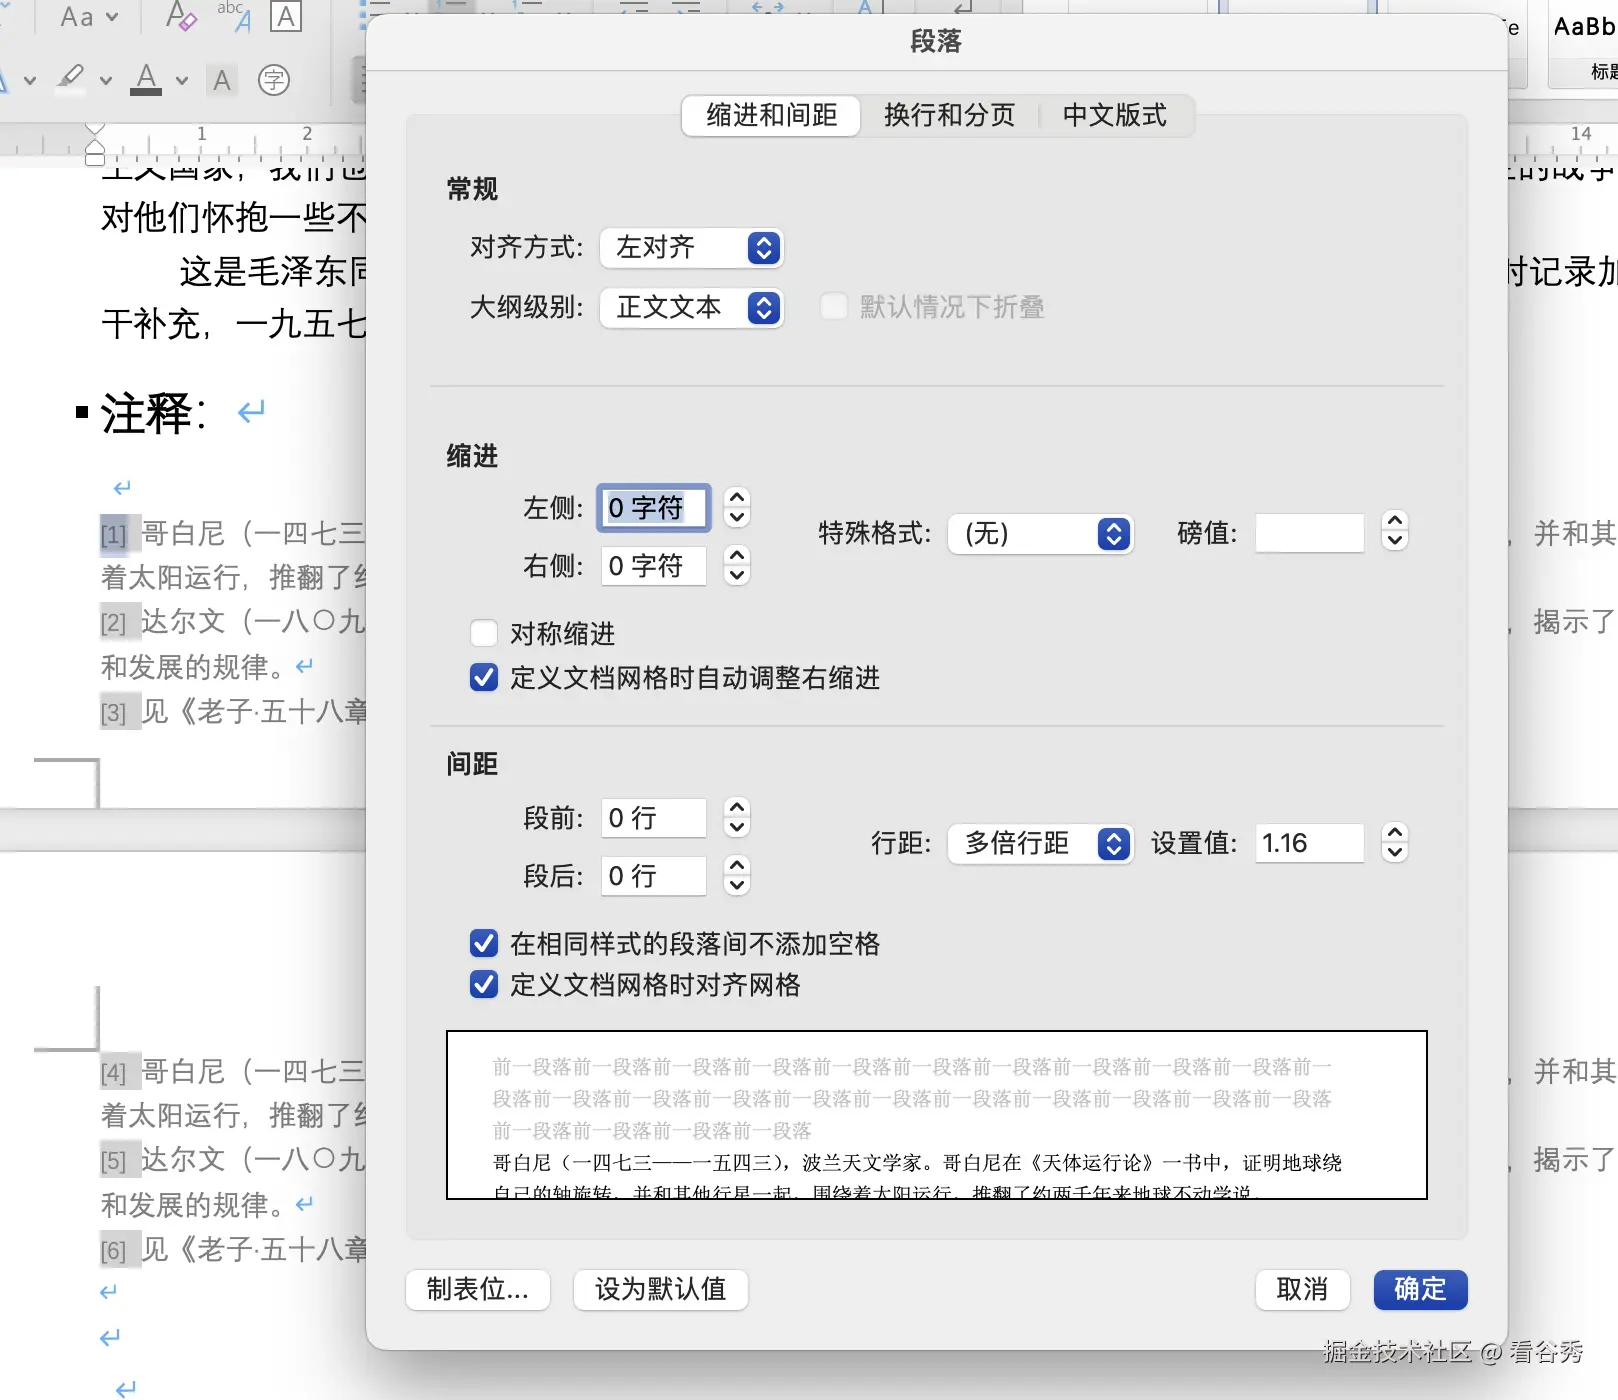Expand the font color dropdown arrow
Viewport: 1618px width, 1400px height.
point(181,80)
